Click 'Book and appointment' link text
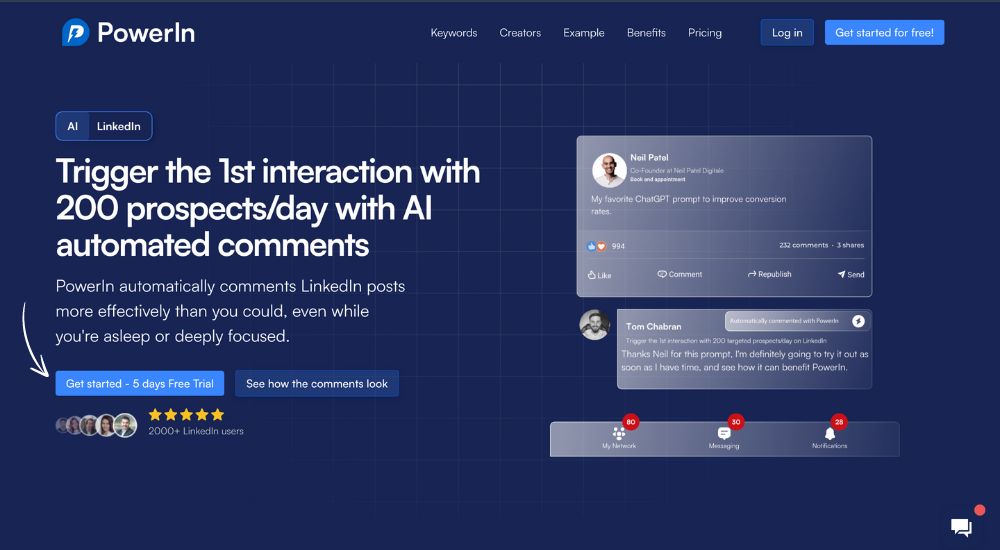 tap(658, 179)
